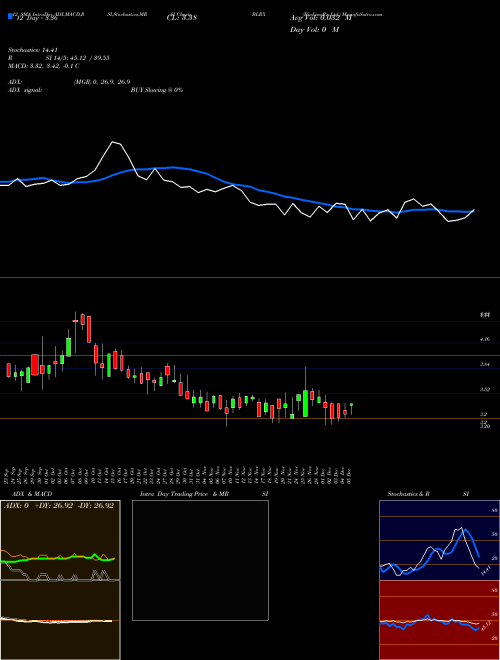The height and width of the screenshot is (660, 500).
Task: Click the 45.12 end label on RSI line
Action: coord(486,625)
